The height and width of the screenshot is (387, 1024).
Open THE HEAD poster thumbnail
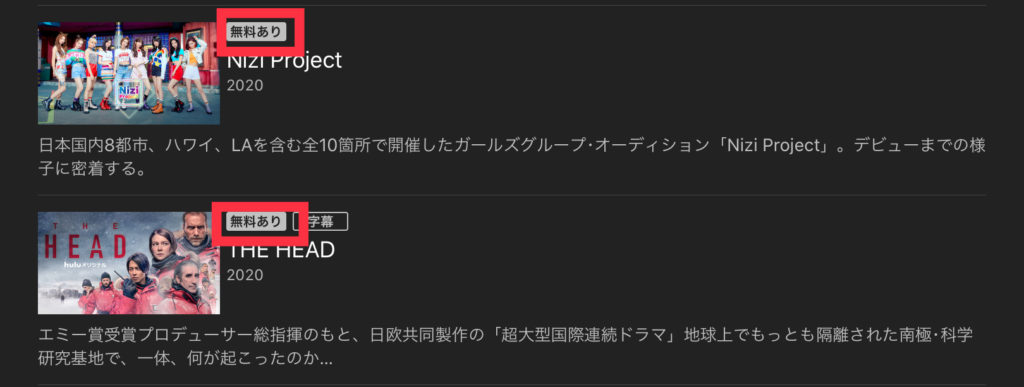click(x=129, y=263)
